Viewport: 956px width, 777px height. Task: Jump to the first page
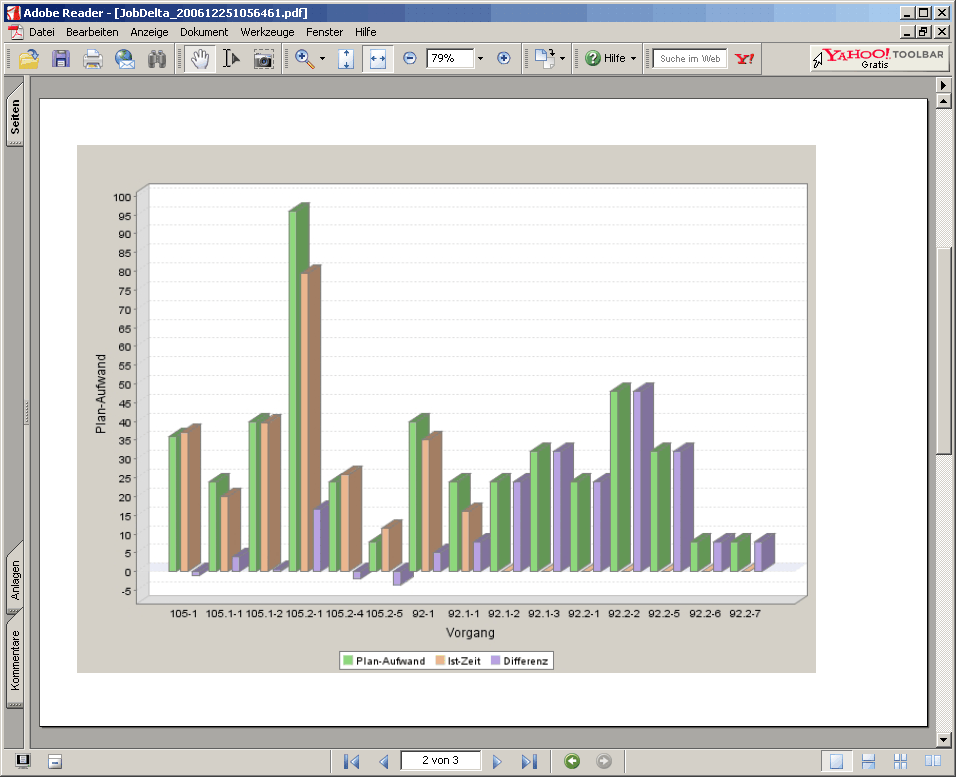[351, 762]
